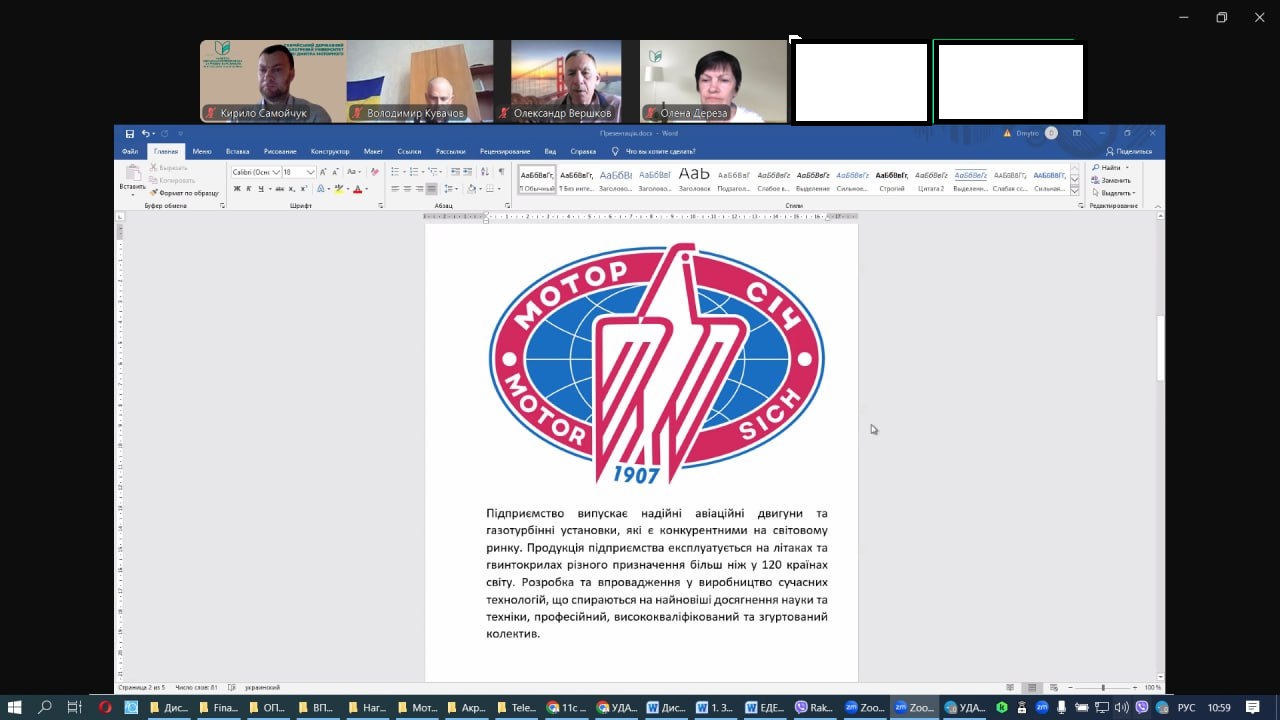The image size is (1280, 720).
Task: Center-align the paragraph text
Action: [408, 189]
